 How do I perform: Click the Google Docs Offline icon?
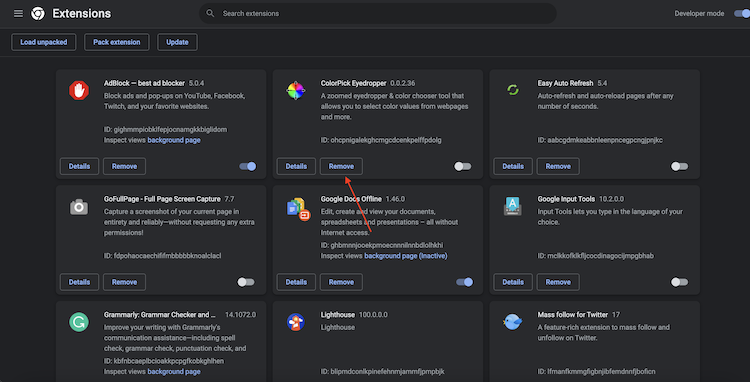coord(298,208)
